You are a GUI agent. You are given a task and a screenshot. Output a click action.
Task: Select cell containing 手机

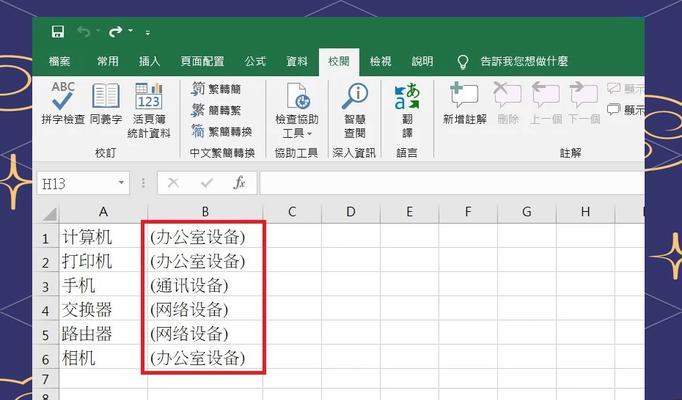(103, 285)
